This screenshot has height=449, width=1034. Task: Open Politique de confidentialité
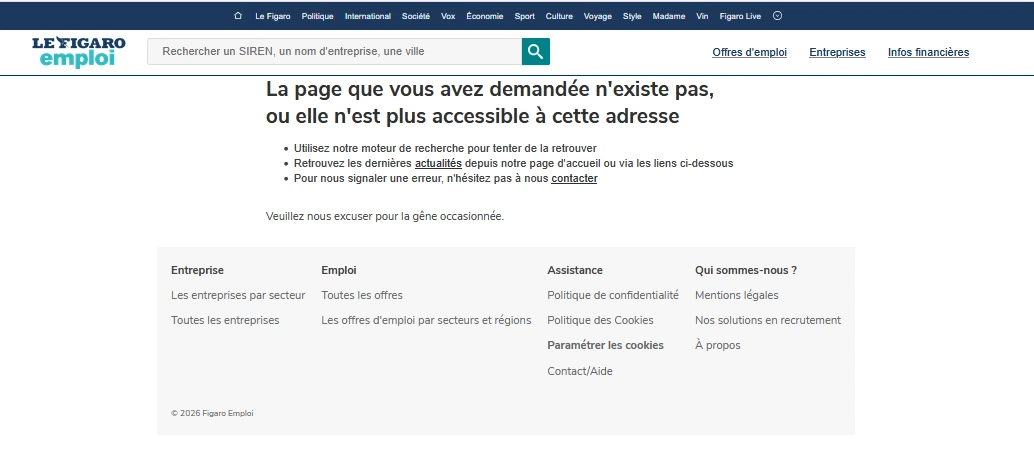click(x=613, y=295)
